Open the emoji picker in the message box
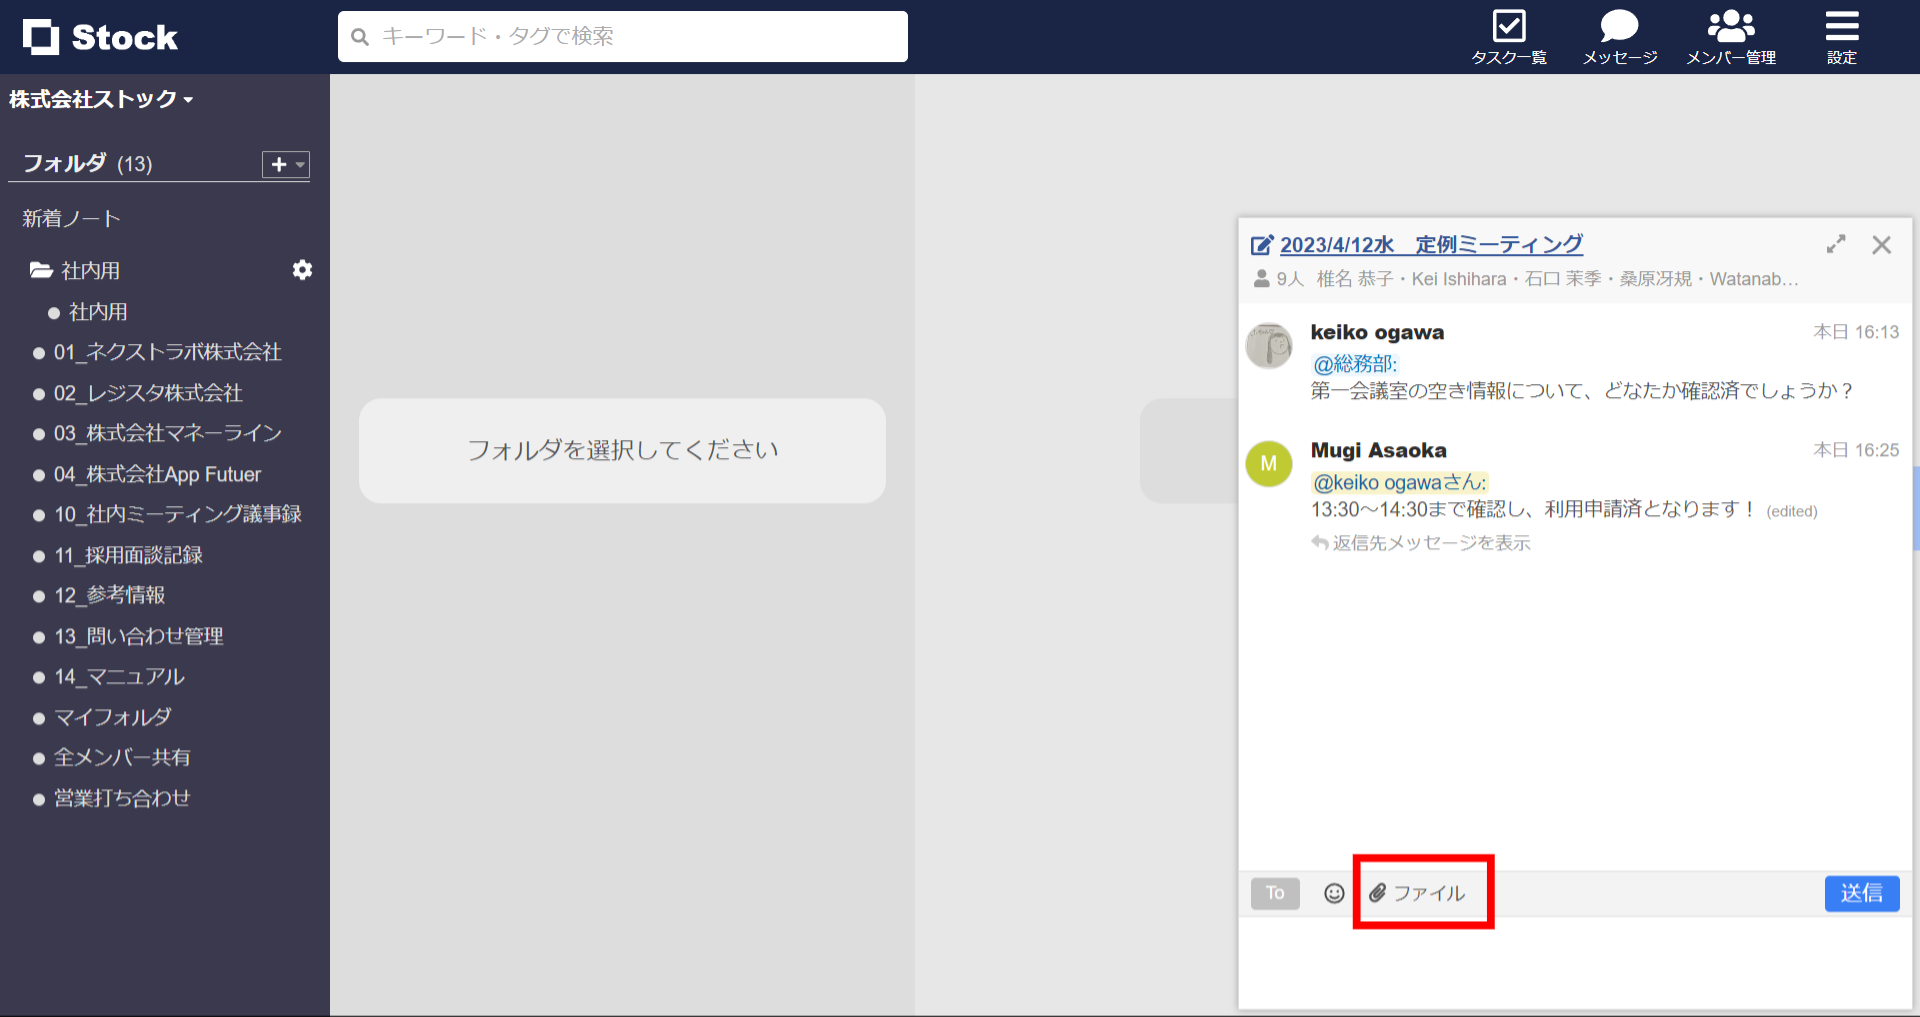 [1333, 893]
